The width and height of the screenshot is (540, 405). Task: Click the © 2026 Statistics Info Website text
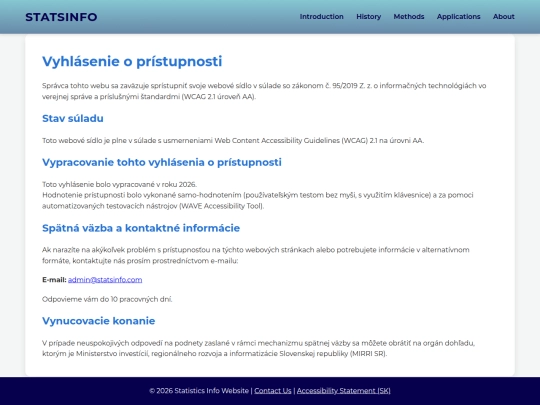point(199,391)
